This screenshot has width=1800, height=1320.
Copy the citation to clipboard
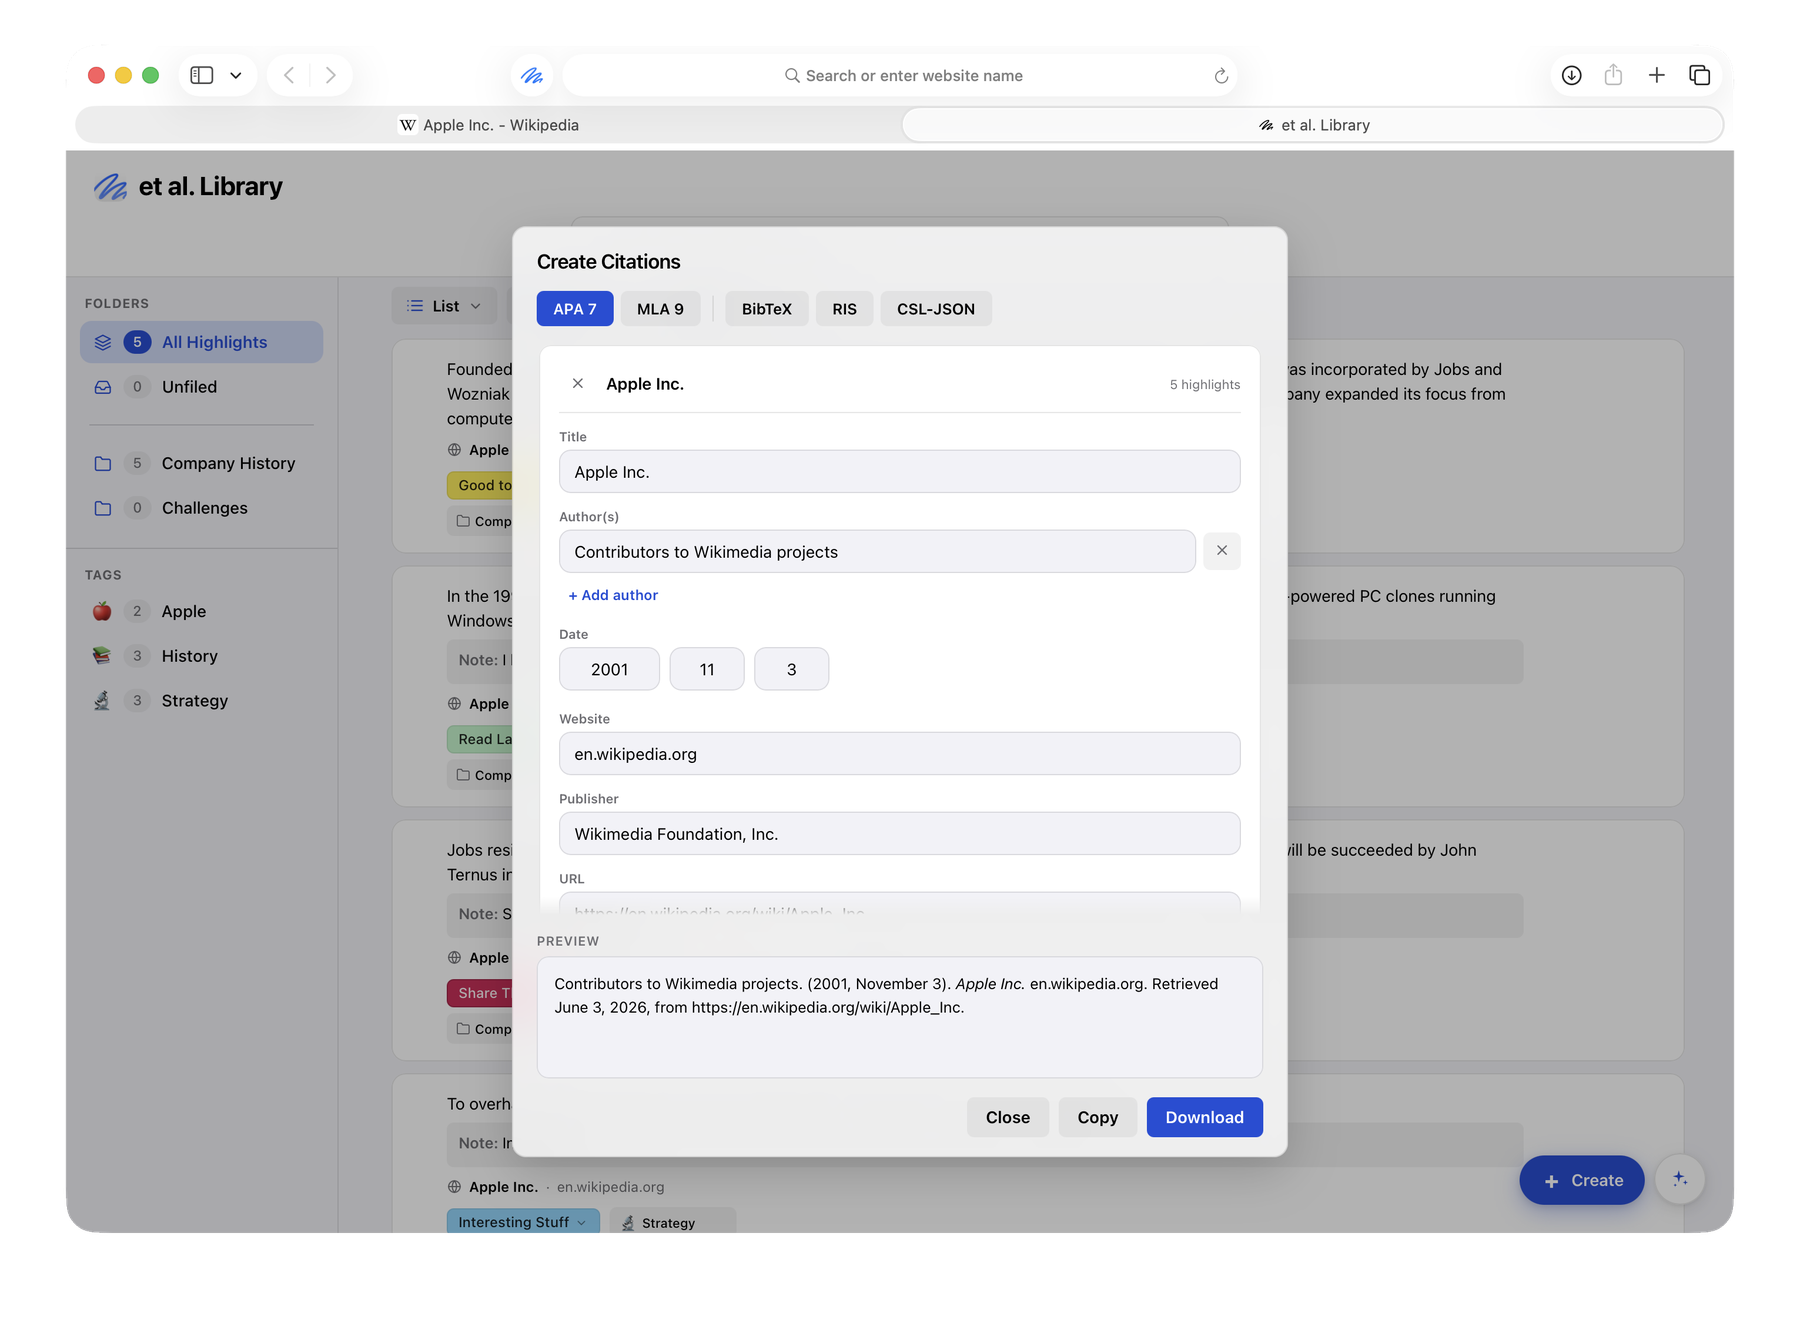click(1098, 1117)
